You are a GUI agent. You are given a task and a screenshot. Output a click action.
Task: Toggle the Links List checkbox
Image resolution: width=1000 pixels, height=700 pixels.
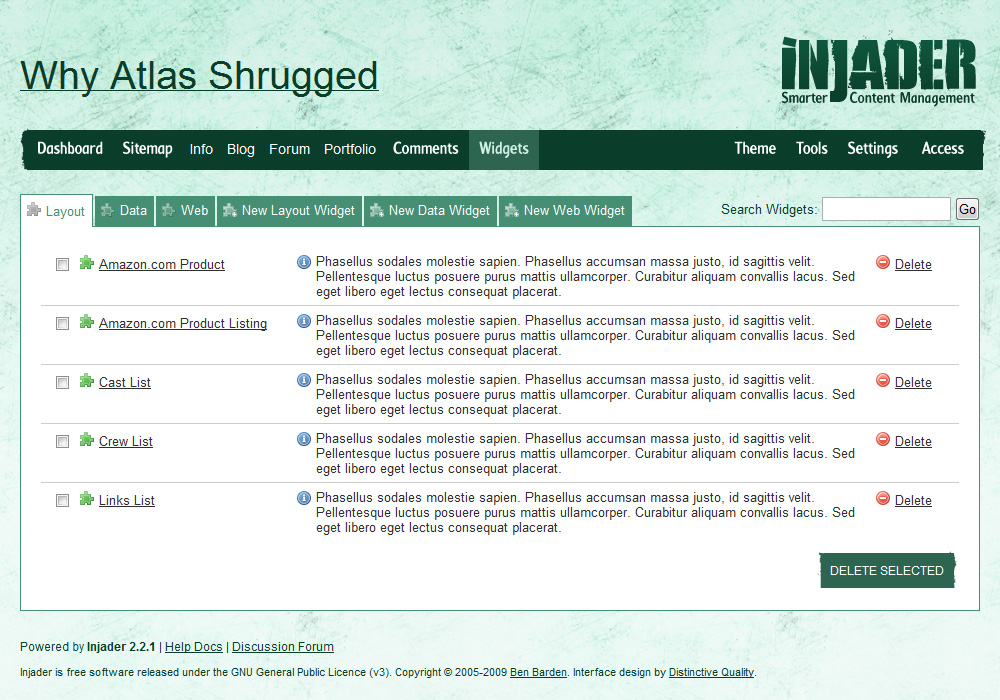62,500
